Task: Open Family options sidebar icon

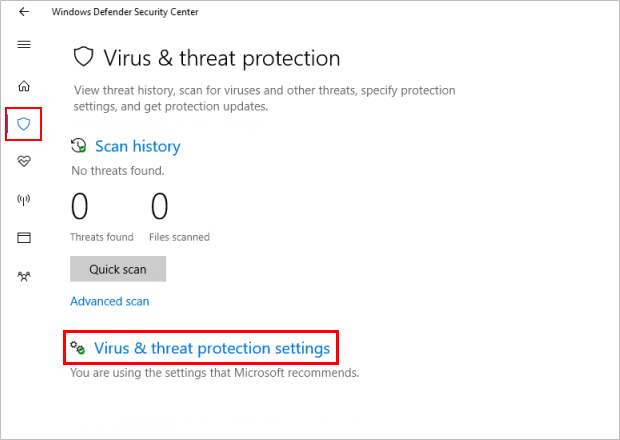Action: click(24, 276)
